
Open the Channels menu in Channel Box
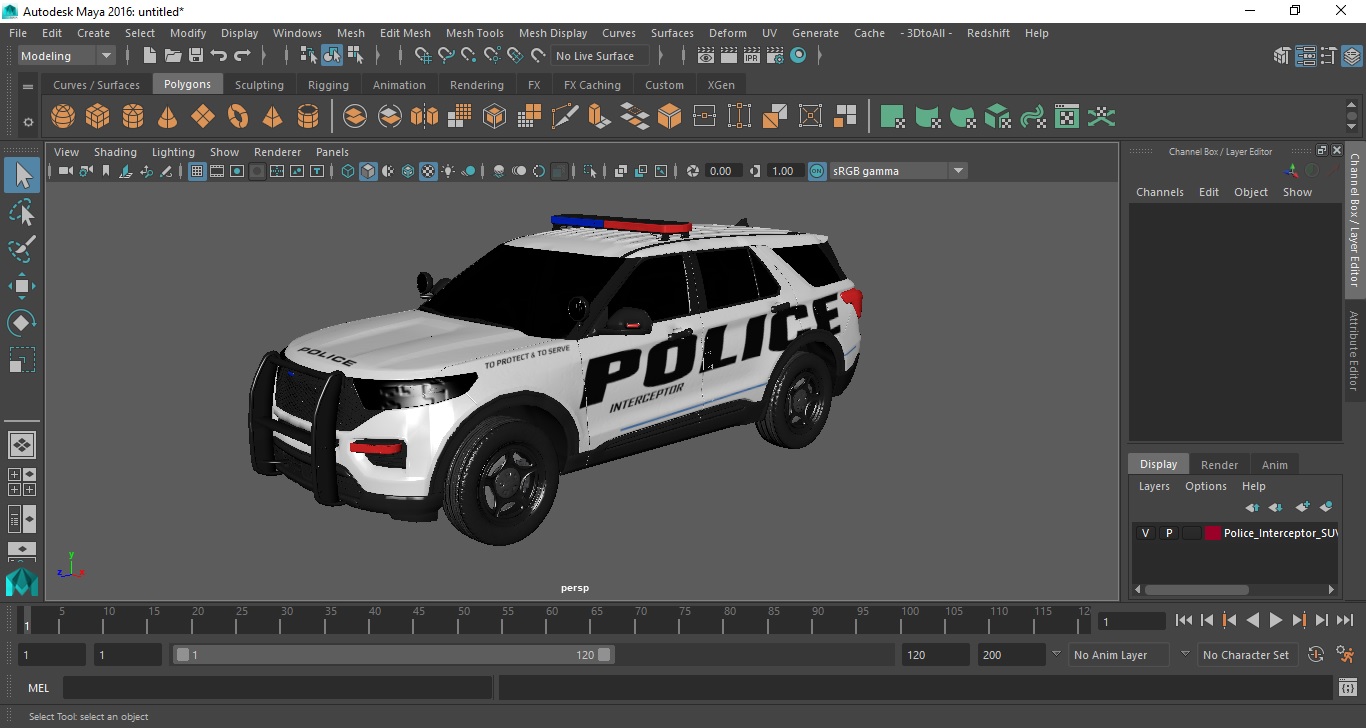tap(1159, 192)
